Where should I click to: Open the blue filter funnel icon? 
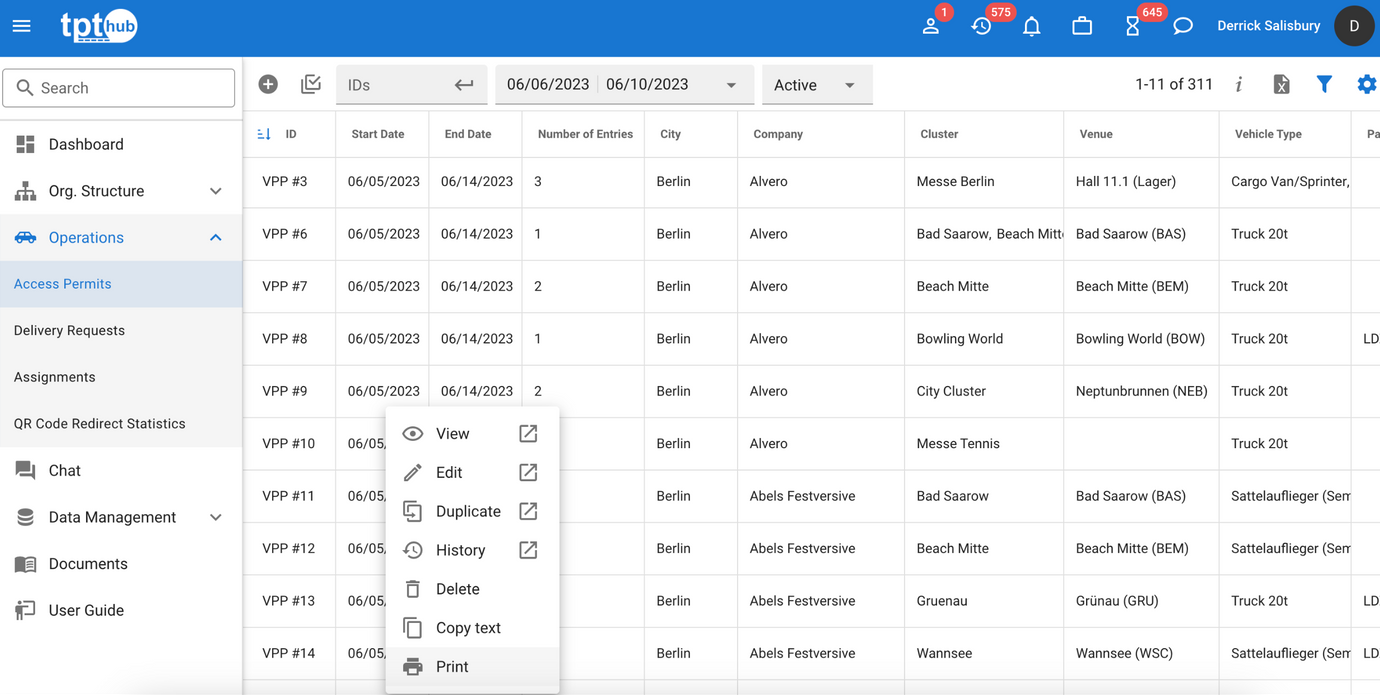[x=1324, y=85]
